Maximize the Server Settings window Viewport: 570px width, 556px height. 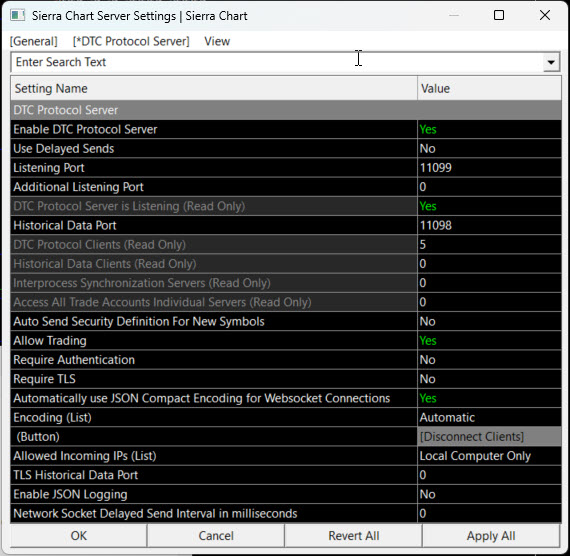(x=499, y=15)
